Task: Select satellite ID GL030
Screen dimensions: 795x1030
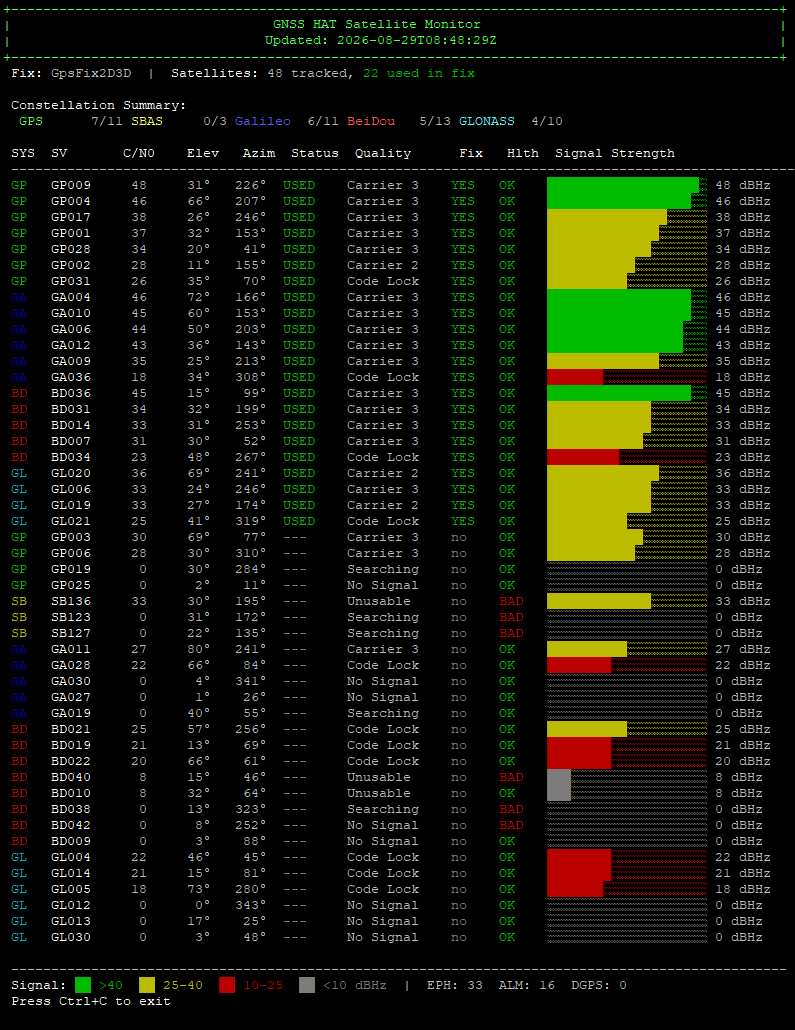Action: [x=71, y=937]
